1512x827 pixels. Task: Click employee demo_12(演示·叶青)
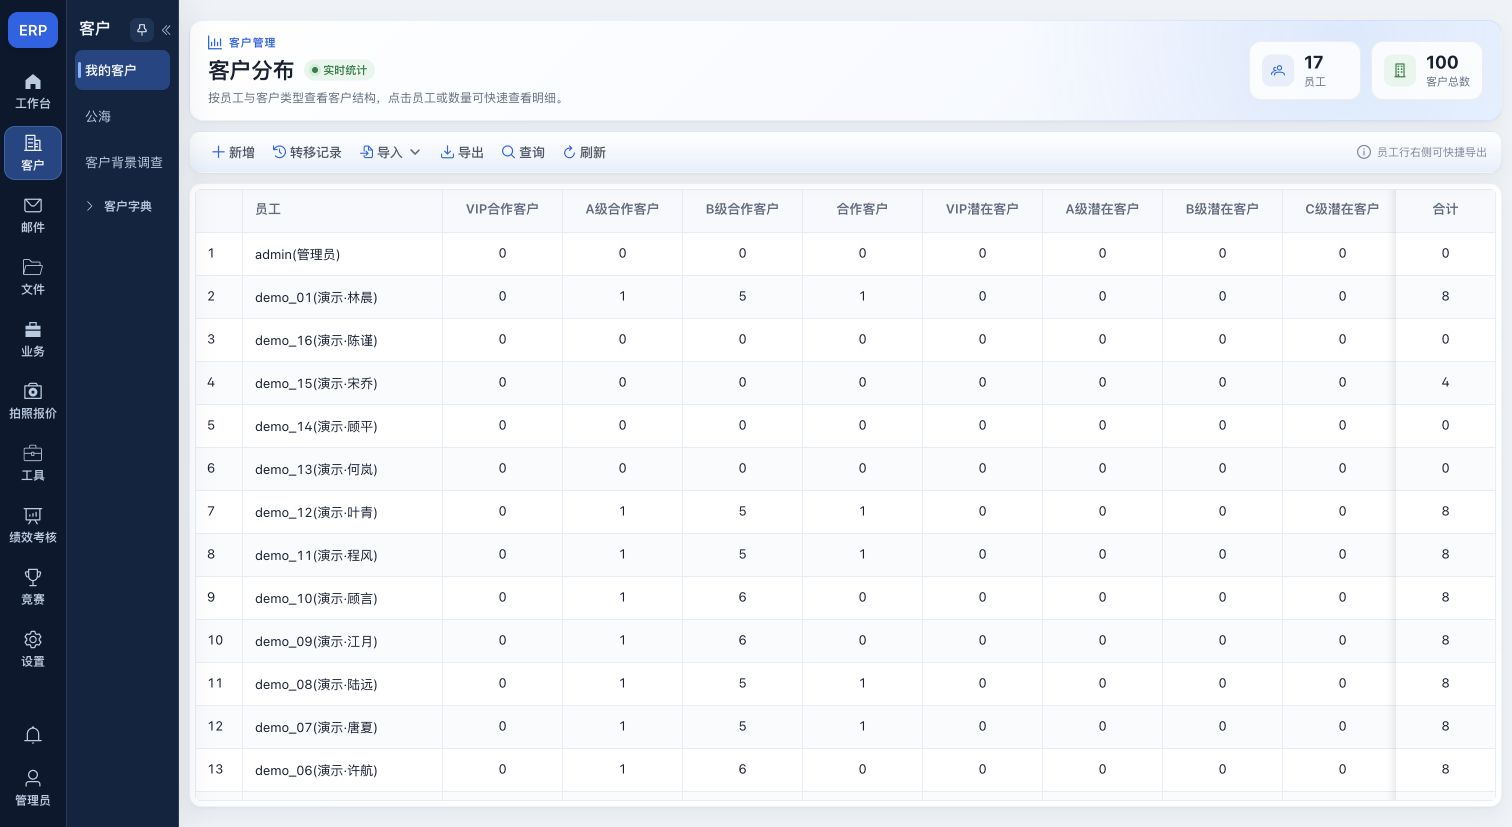click(316, 512)
